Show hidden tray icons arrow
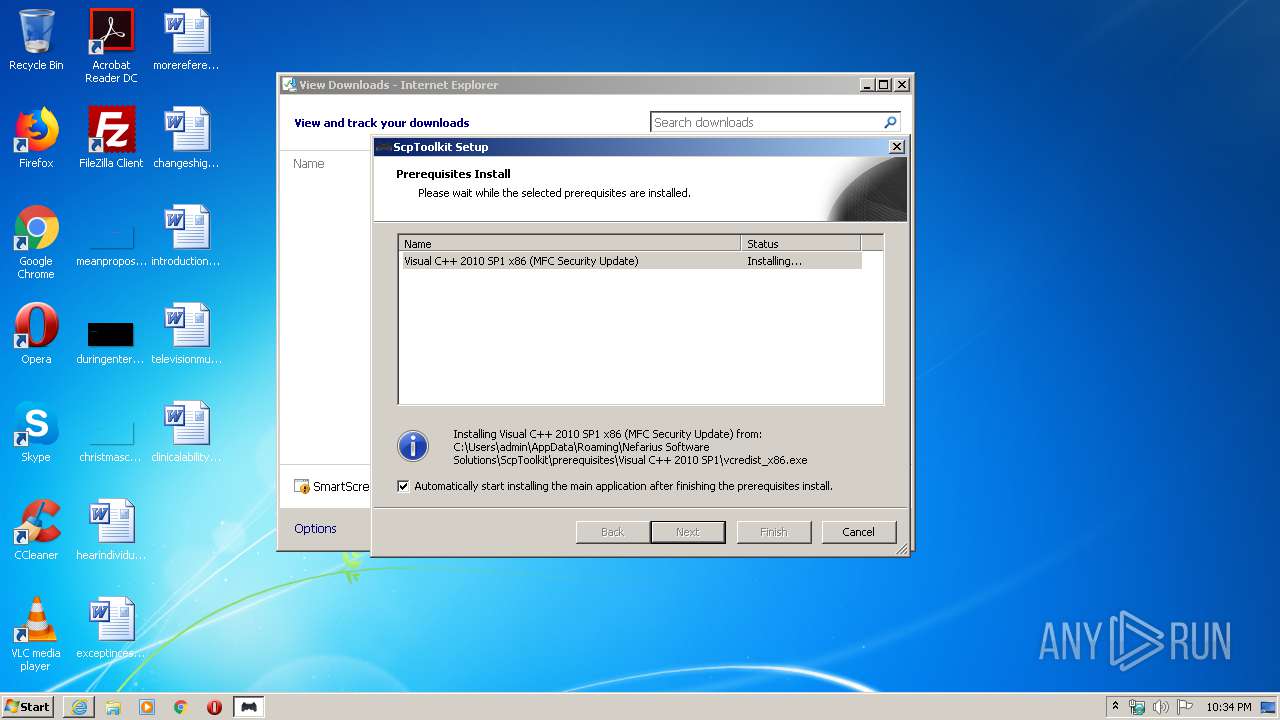1280x720 pixels. [x=1115, y=706]
